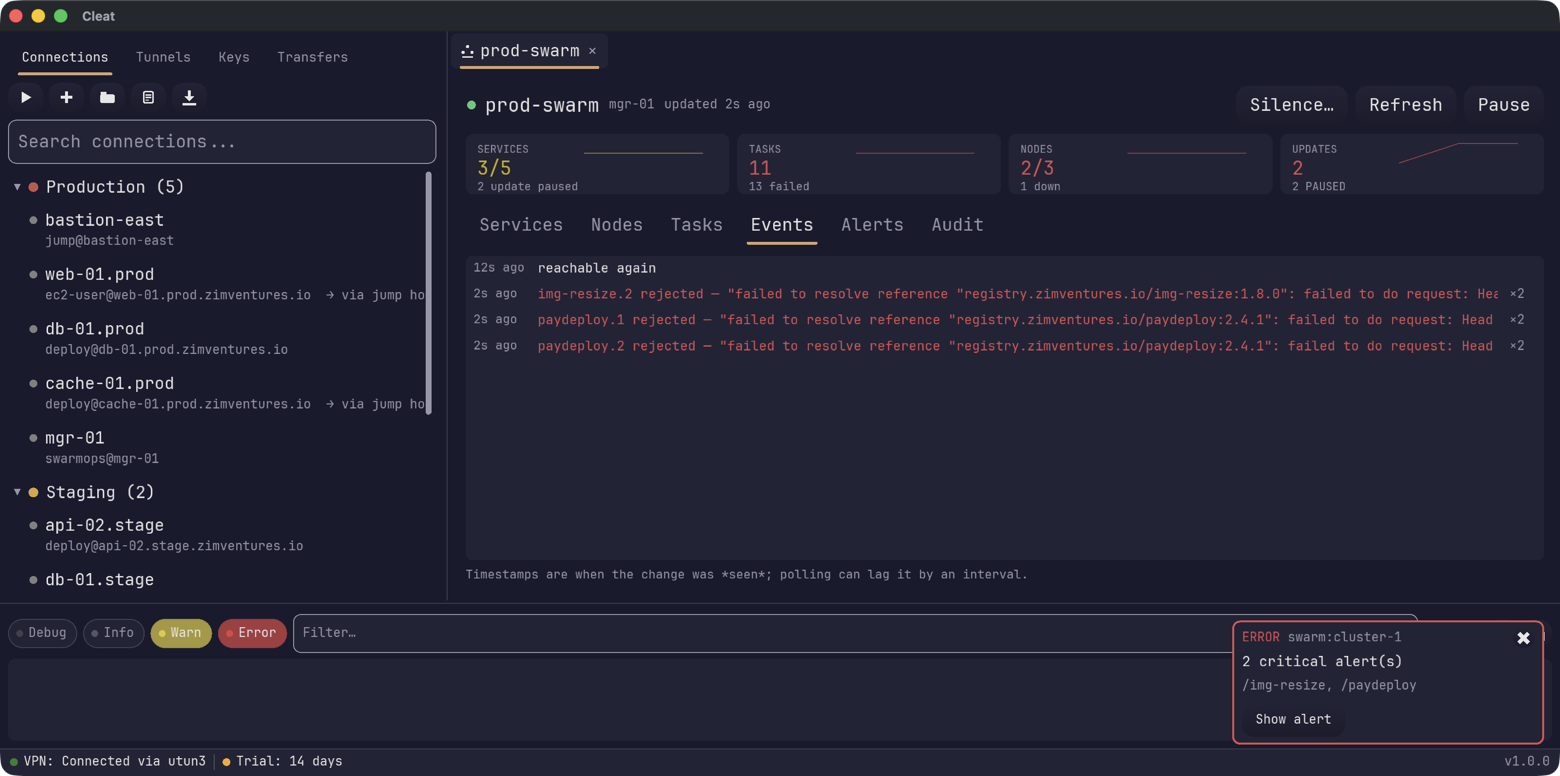Click the connections list scrollbar
Screen dimensions: 1560x776
click(x=429, y=292)
